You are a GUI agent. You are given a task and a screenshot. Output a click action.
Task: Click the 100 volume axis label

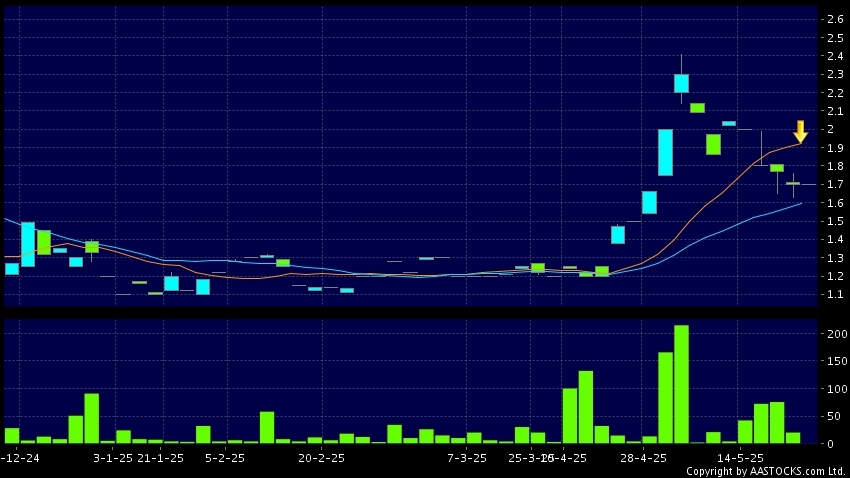pyautogui.click(x=838, y=389)
